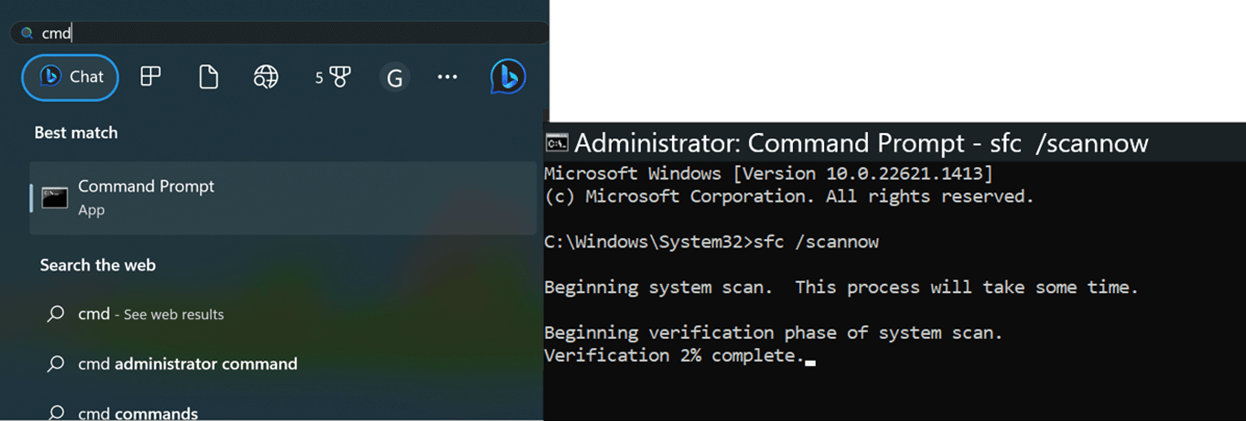The height and width of the screenshot is (421, 1246).
Task: Select the Documents filter icon
Action: [208, 77]
